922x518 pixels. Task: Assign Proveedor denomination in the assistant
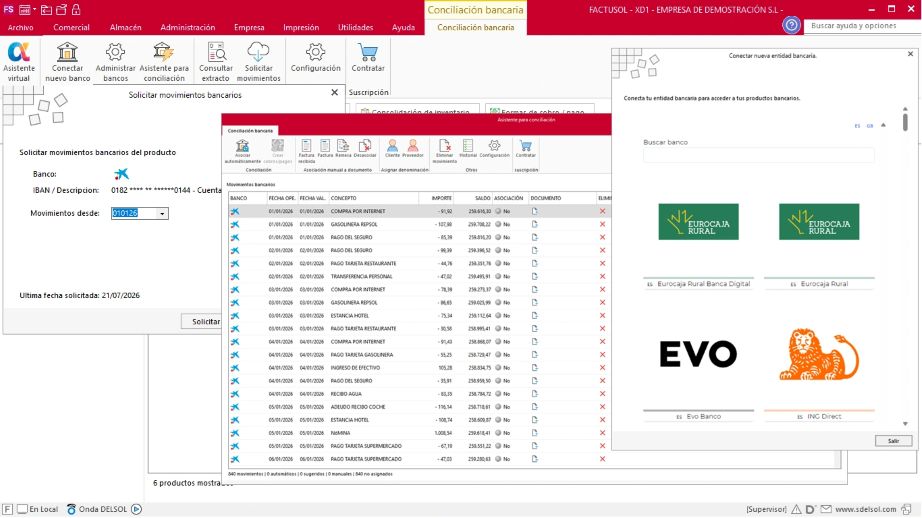point(413,149)
